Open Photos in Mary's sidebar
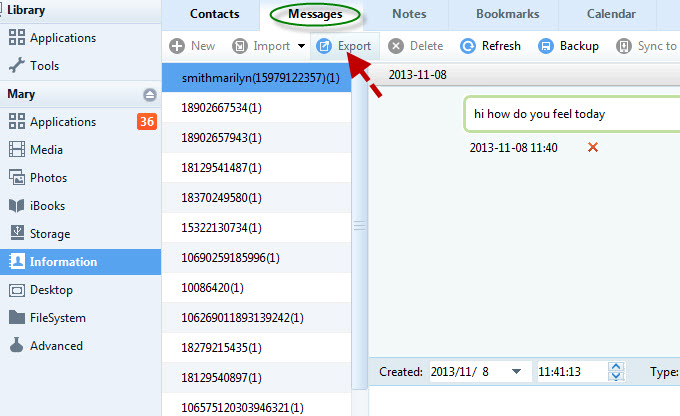680x416 pixels. pos(48,178)
